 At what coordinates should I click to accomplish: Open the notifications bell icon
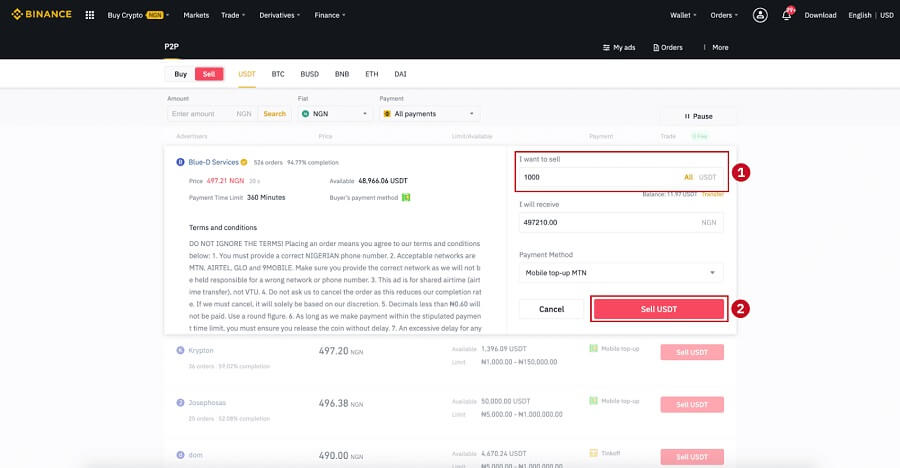(x=786, y=15)
